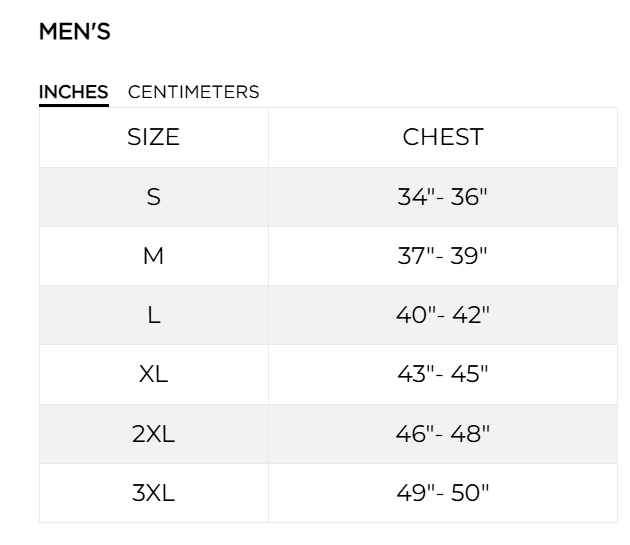Select the M size cell
The height and width of the screenshot is (545, 630).
pyautogui.click(x=153, y=256)
